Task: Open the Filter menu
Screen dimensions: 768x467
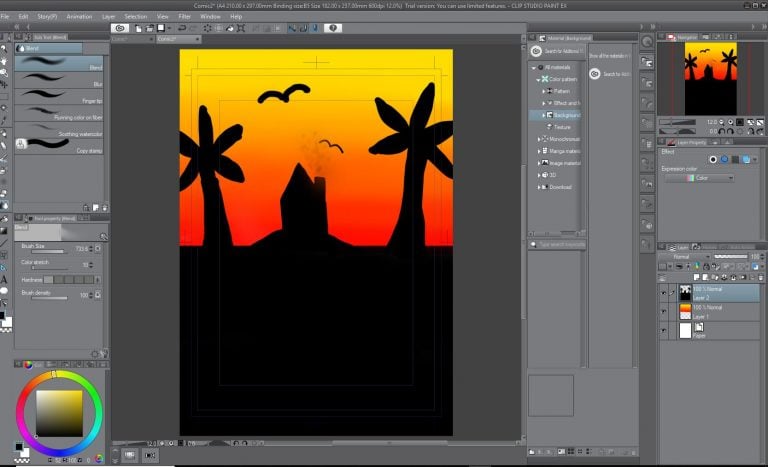Action: 184,16
